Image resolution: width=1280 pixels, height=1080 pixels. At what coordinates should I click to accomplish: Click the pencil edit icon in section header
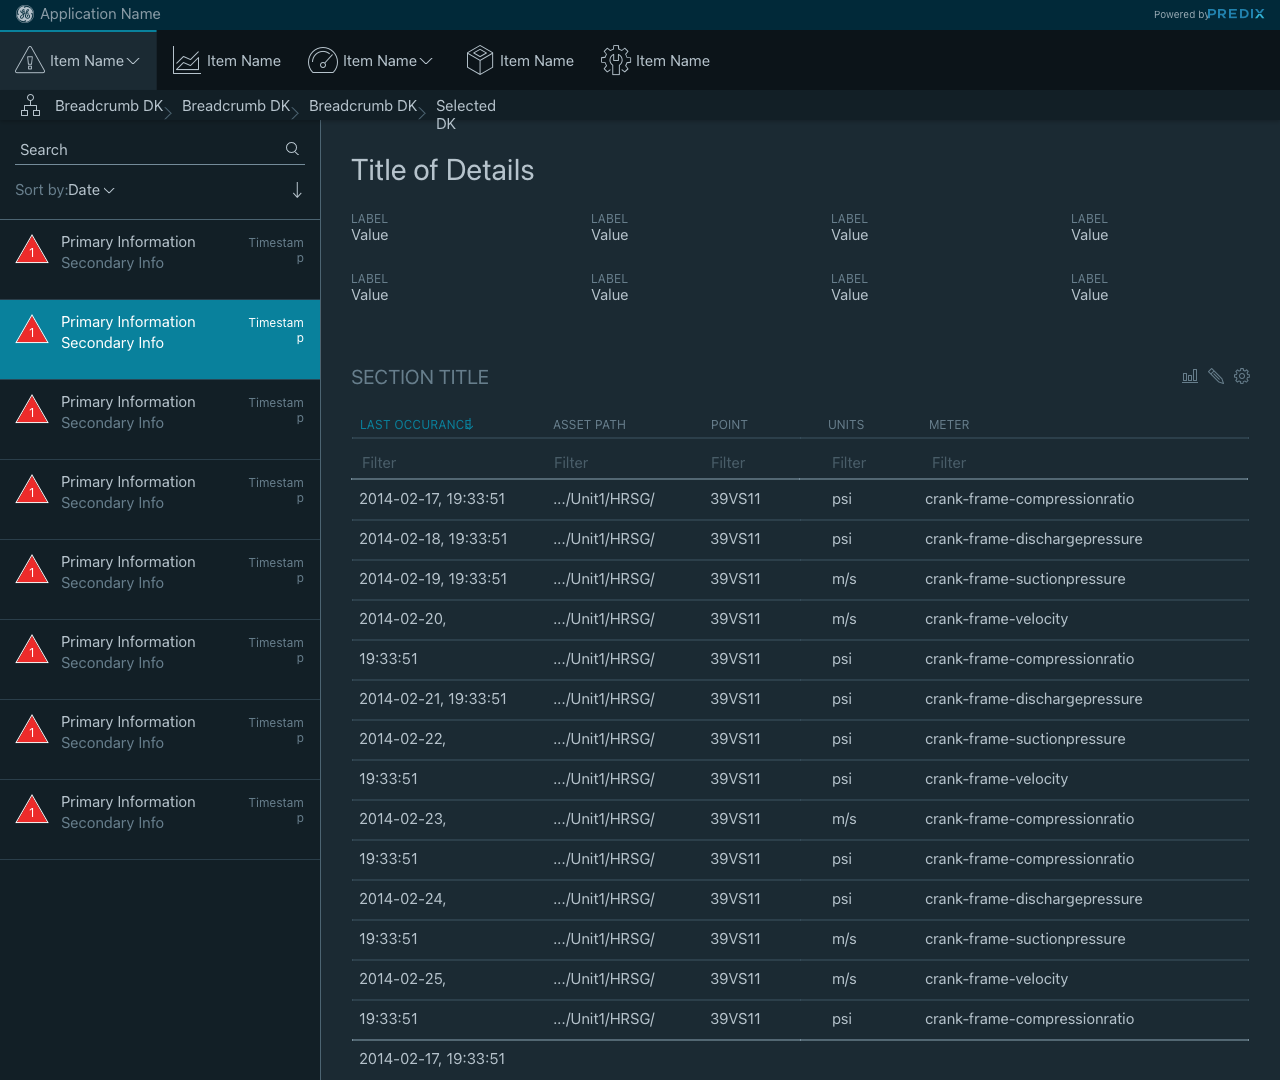point(1216,377)
